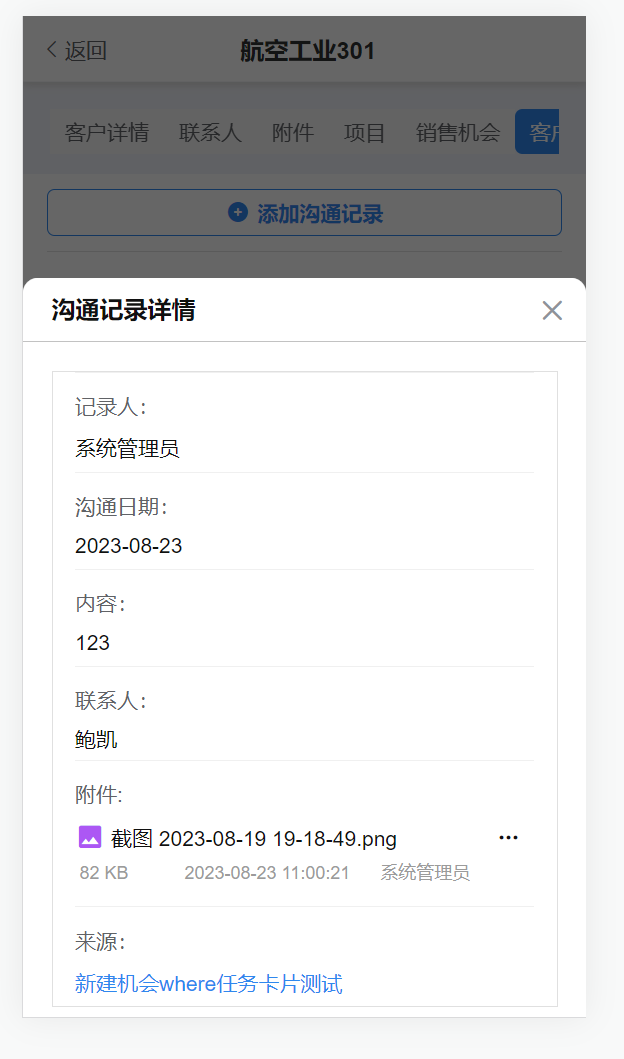
Task: Click the upload timestamp 2023-08-23 11:00:21
Action: 267,873
